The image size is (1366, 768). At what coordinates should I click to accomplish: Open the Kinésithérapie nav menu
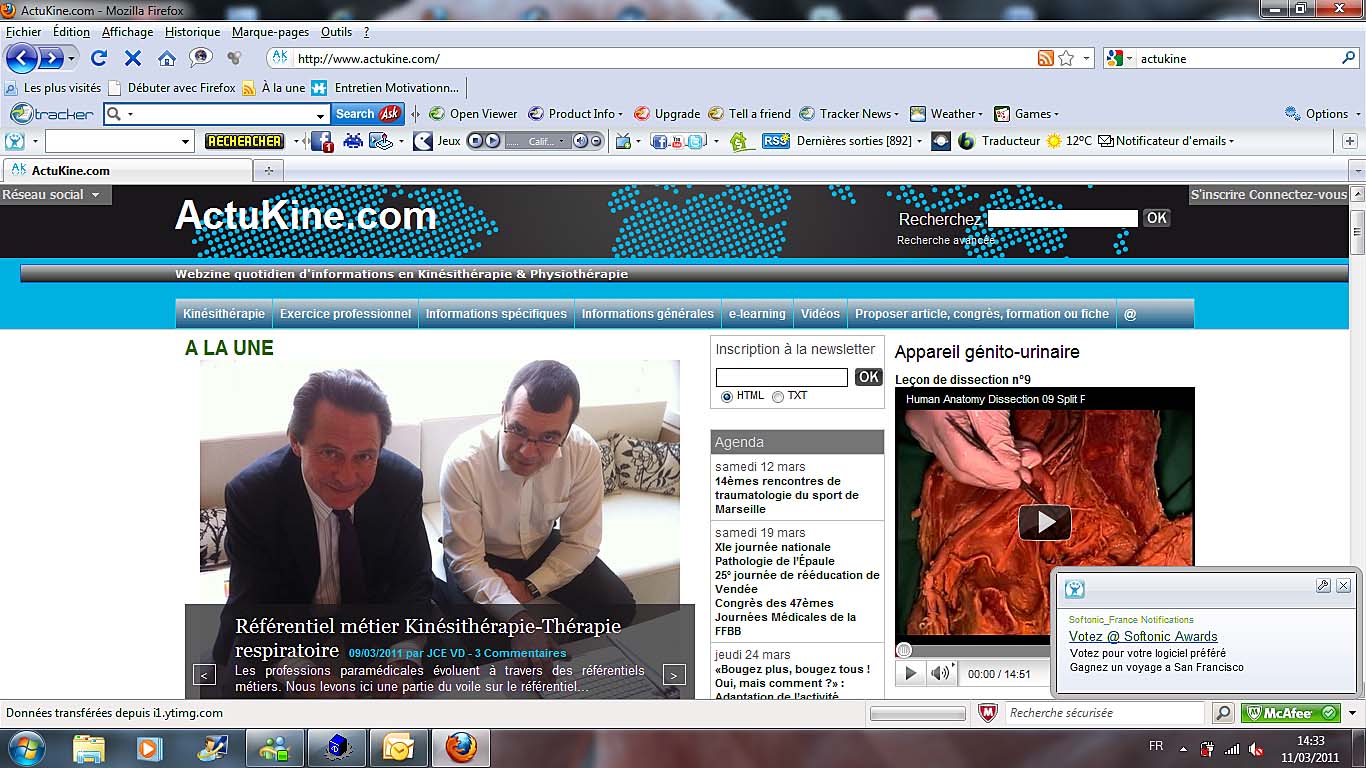click(x=224, y=314)
